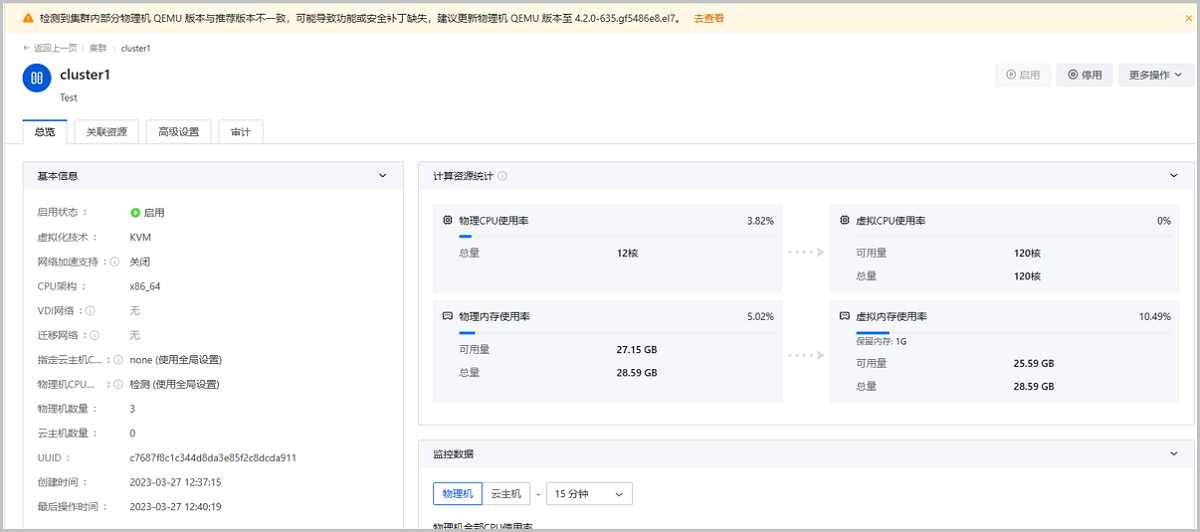This screenshot has width=1200, height=532.
Task: Open the 更多操作 dropdown menu
Action: [1155, 75]
